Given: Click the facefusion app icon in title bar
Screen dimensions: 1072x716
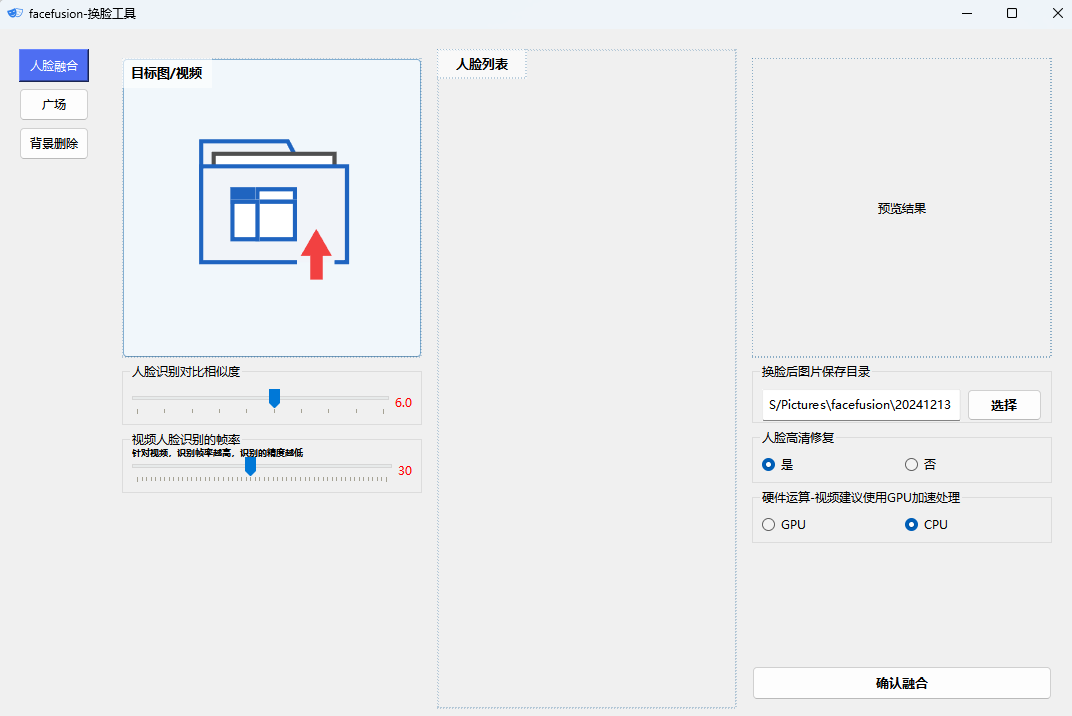Looking at the screenshot, I should pyautogui.click(x=15, y=14).
